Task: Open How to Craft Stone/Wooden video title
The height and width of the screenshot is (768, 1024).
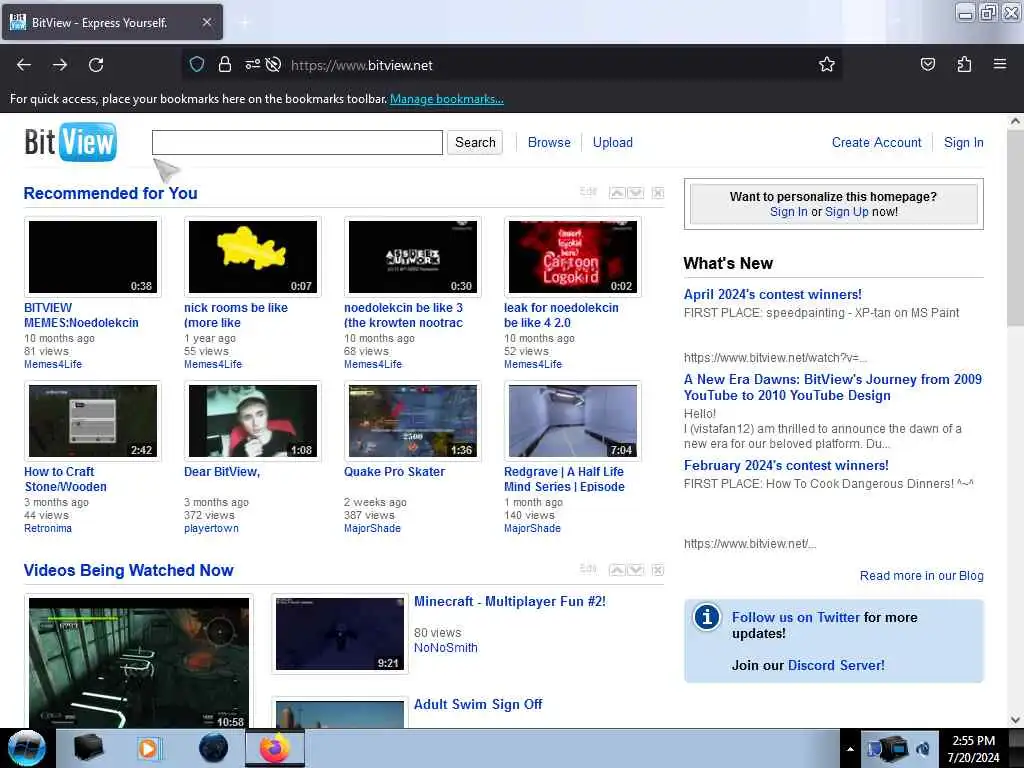Action: pyautogui.click(x=65, y=479)
